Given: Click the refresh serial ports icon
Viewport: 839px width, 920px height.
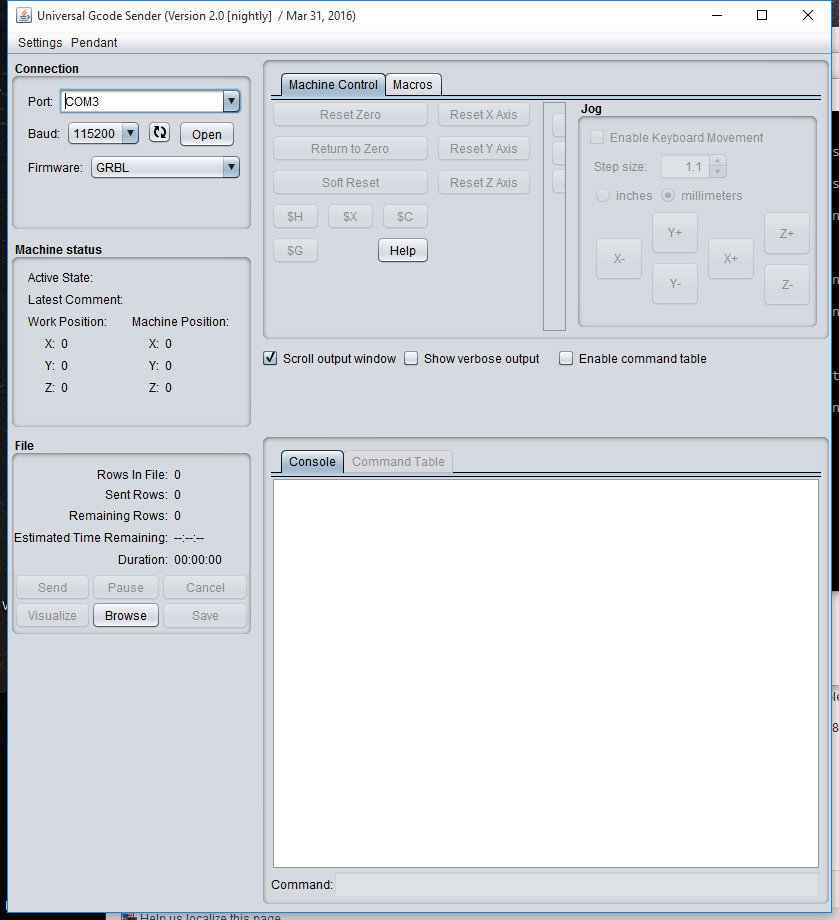Looking at the screenshot, I should pos(160,133).
